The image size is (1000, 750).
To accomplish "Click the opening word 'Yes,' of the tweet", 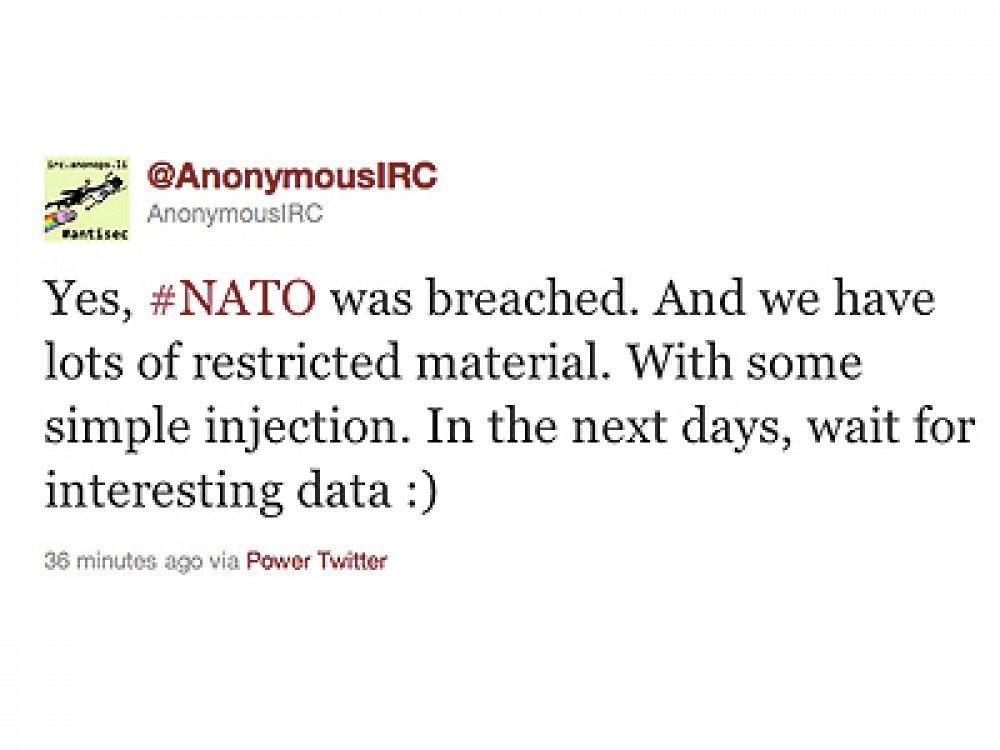I will [89, 298].
